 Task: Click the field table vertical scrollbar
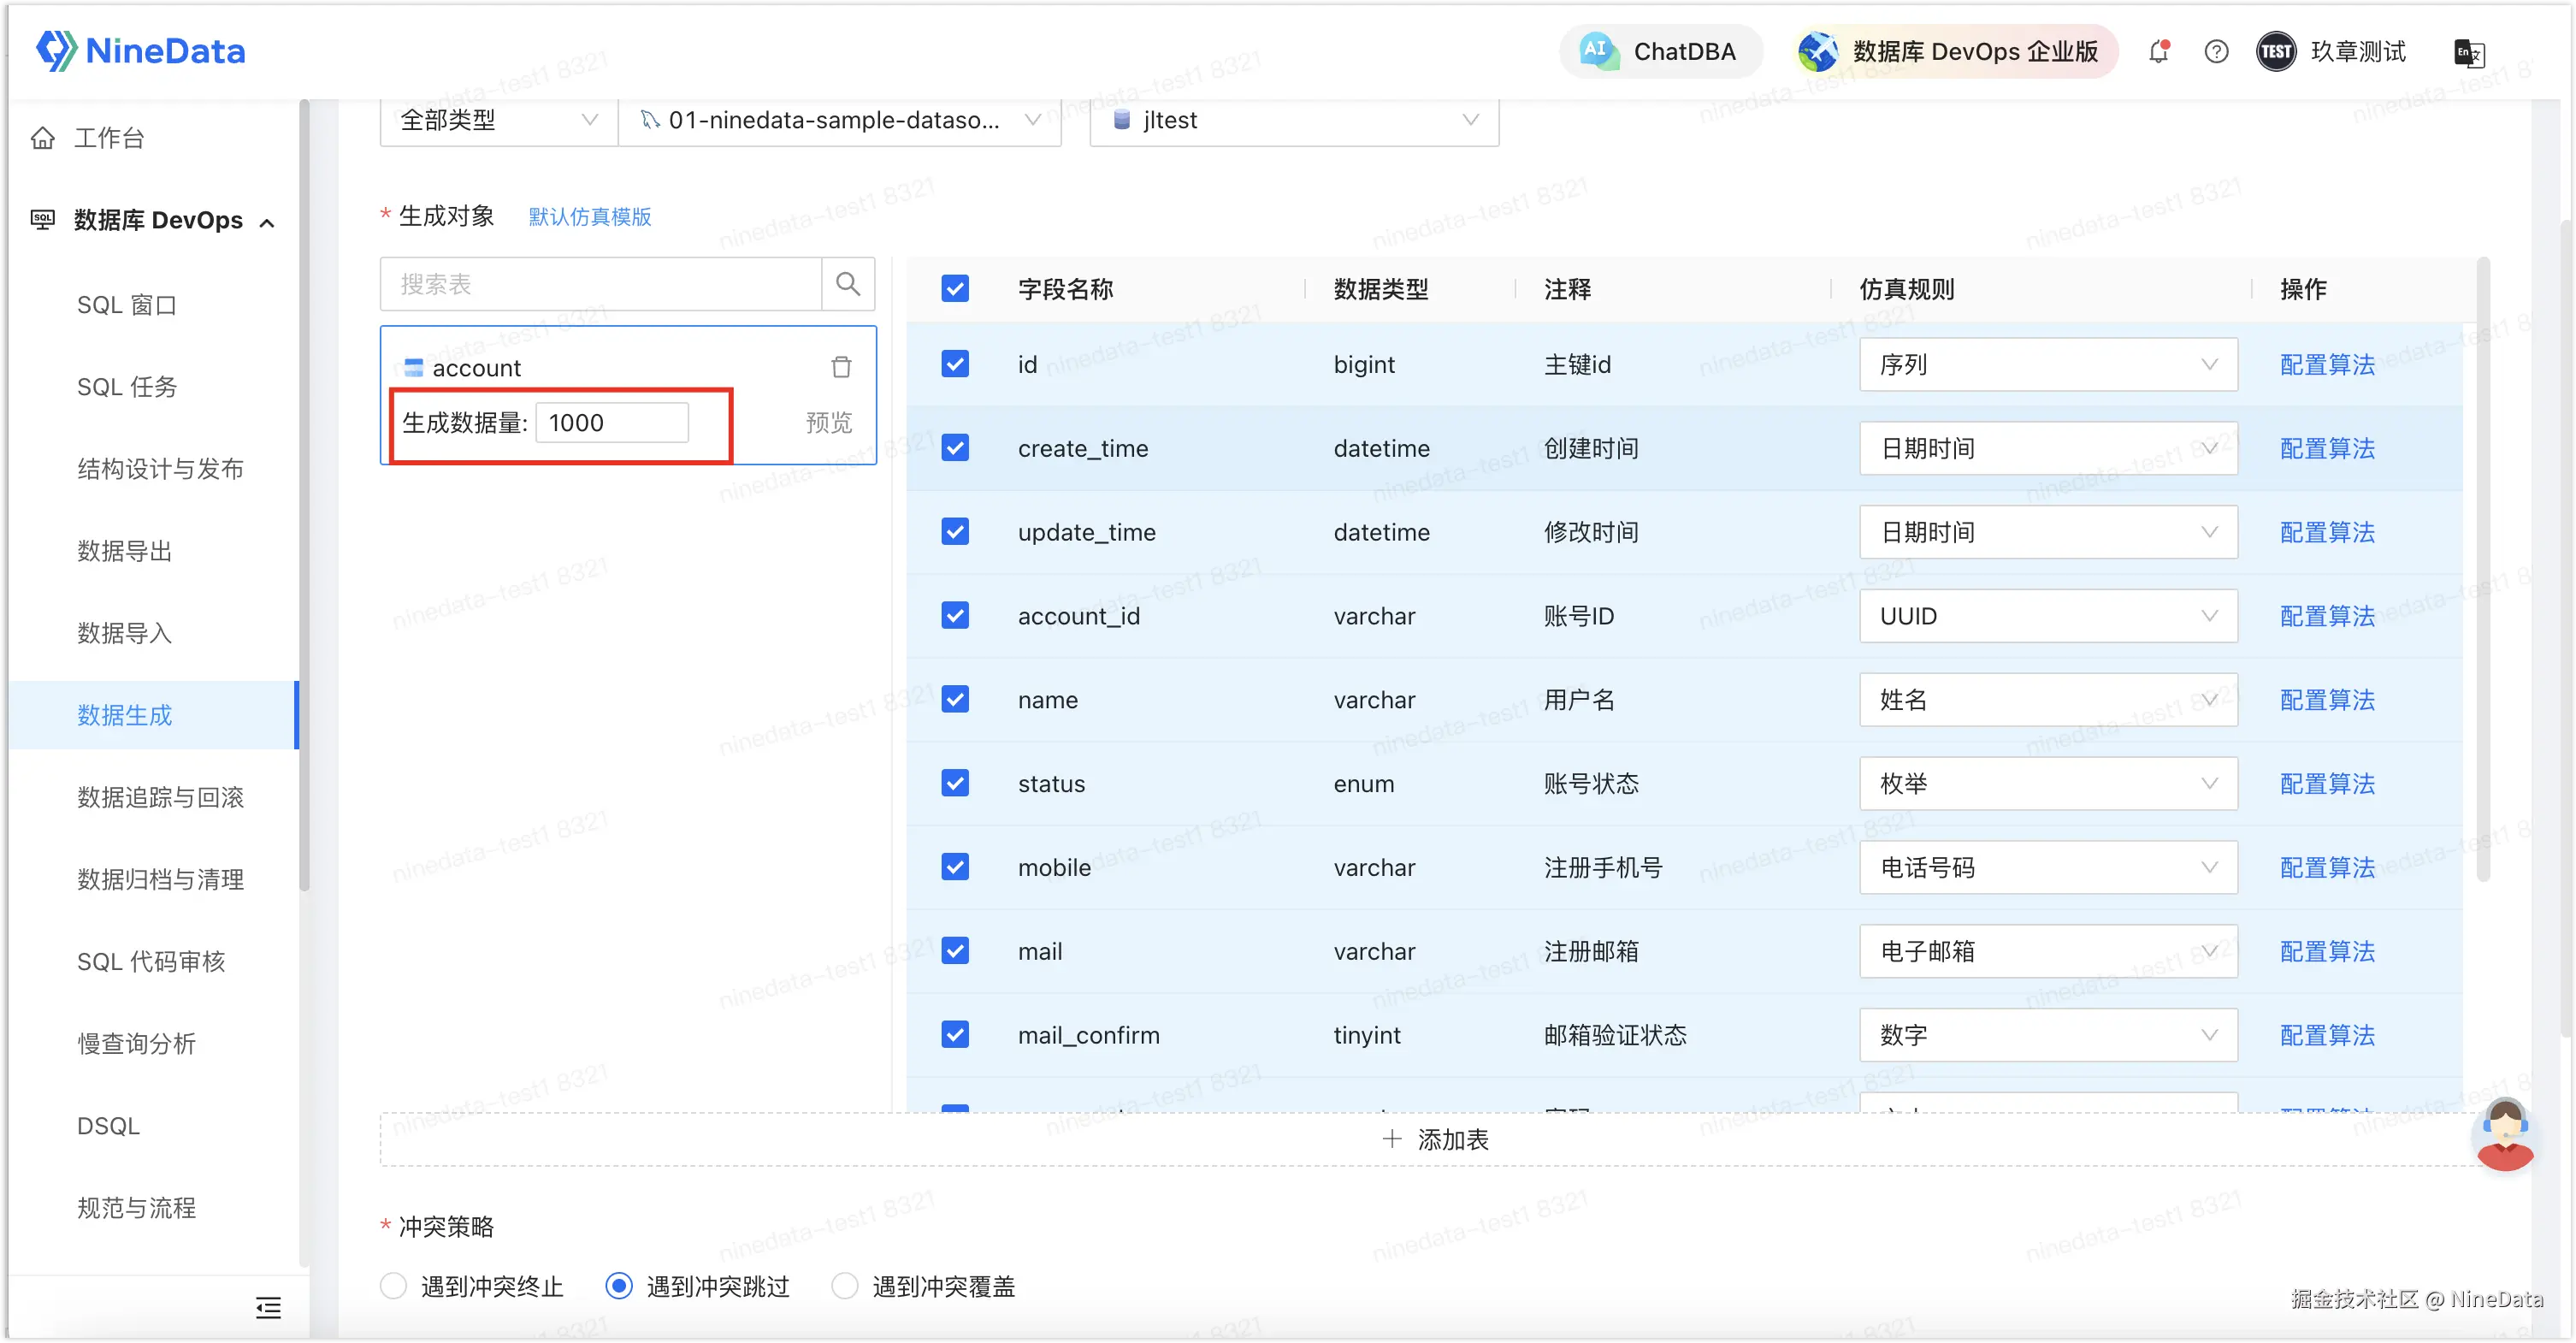(x=2482, y=570)
